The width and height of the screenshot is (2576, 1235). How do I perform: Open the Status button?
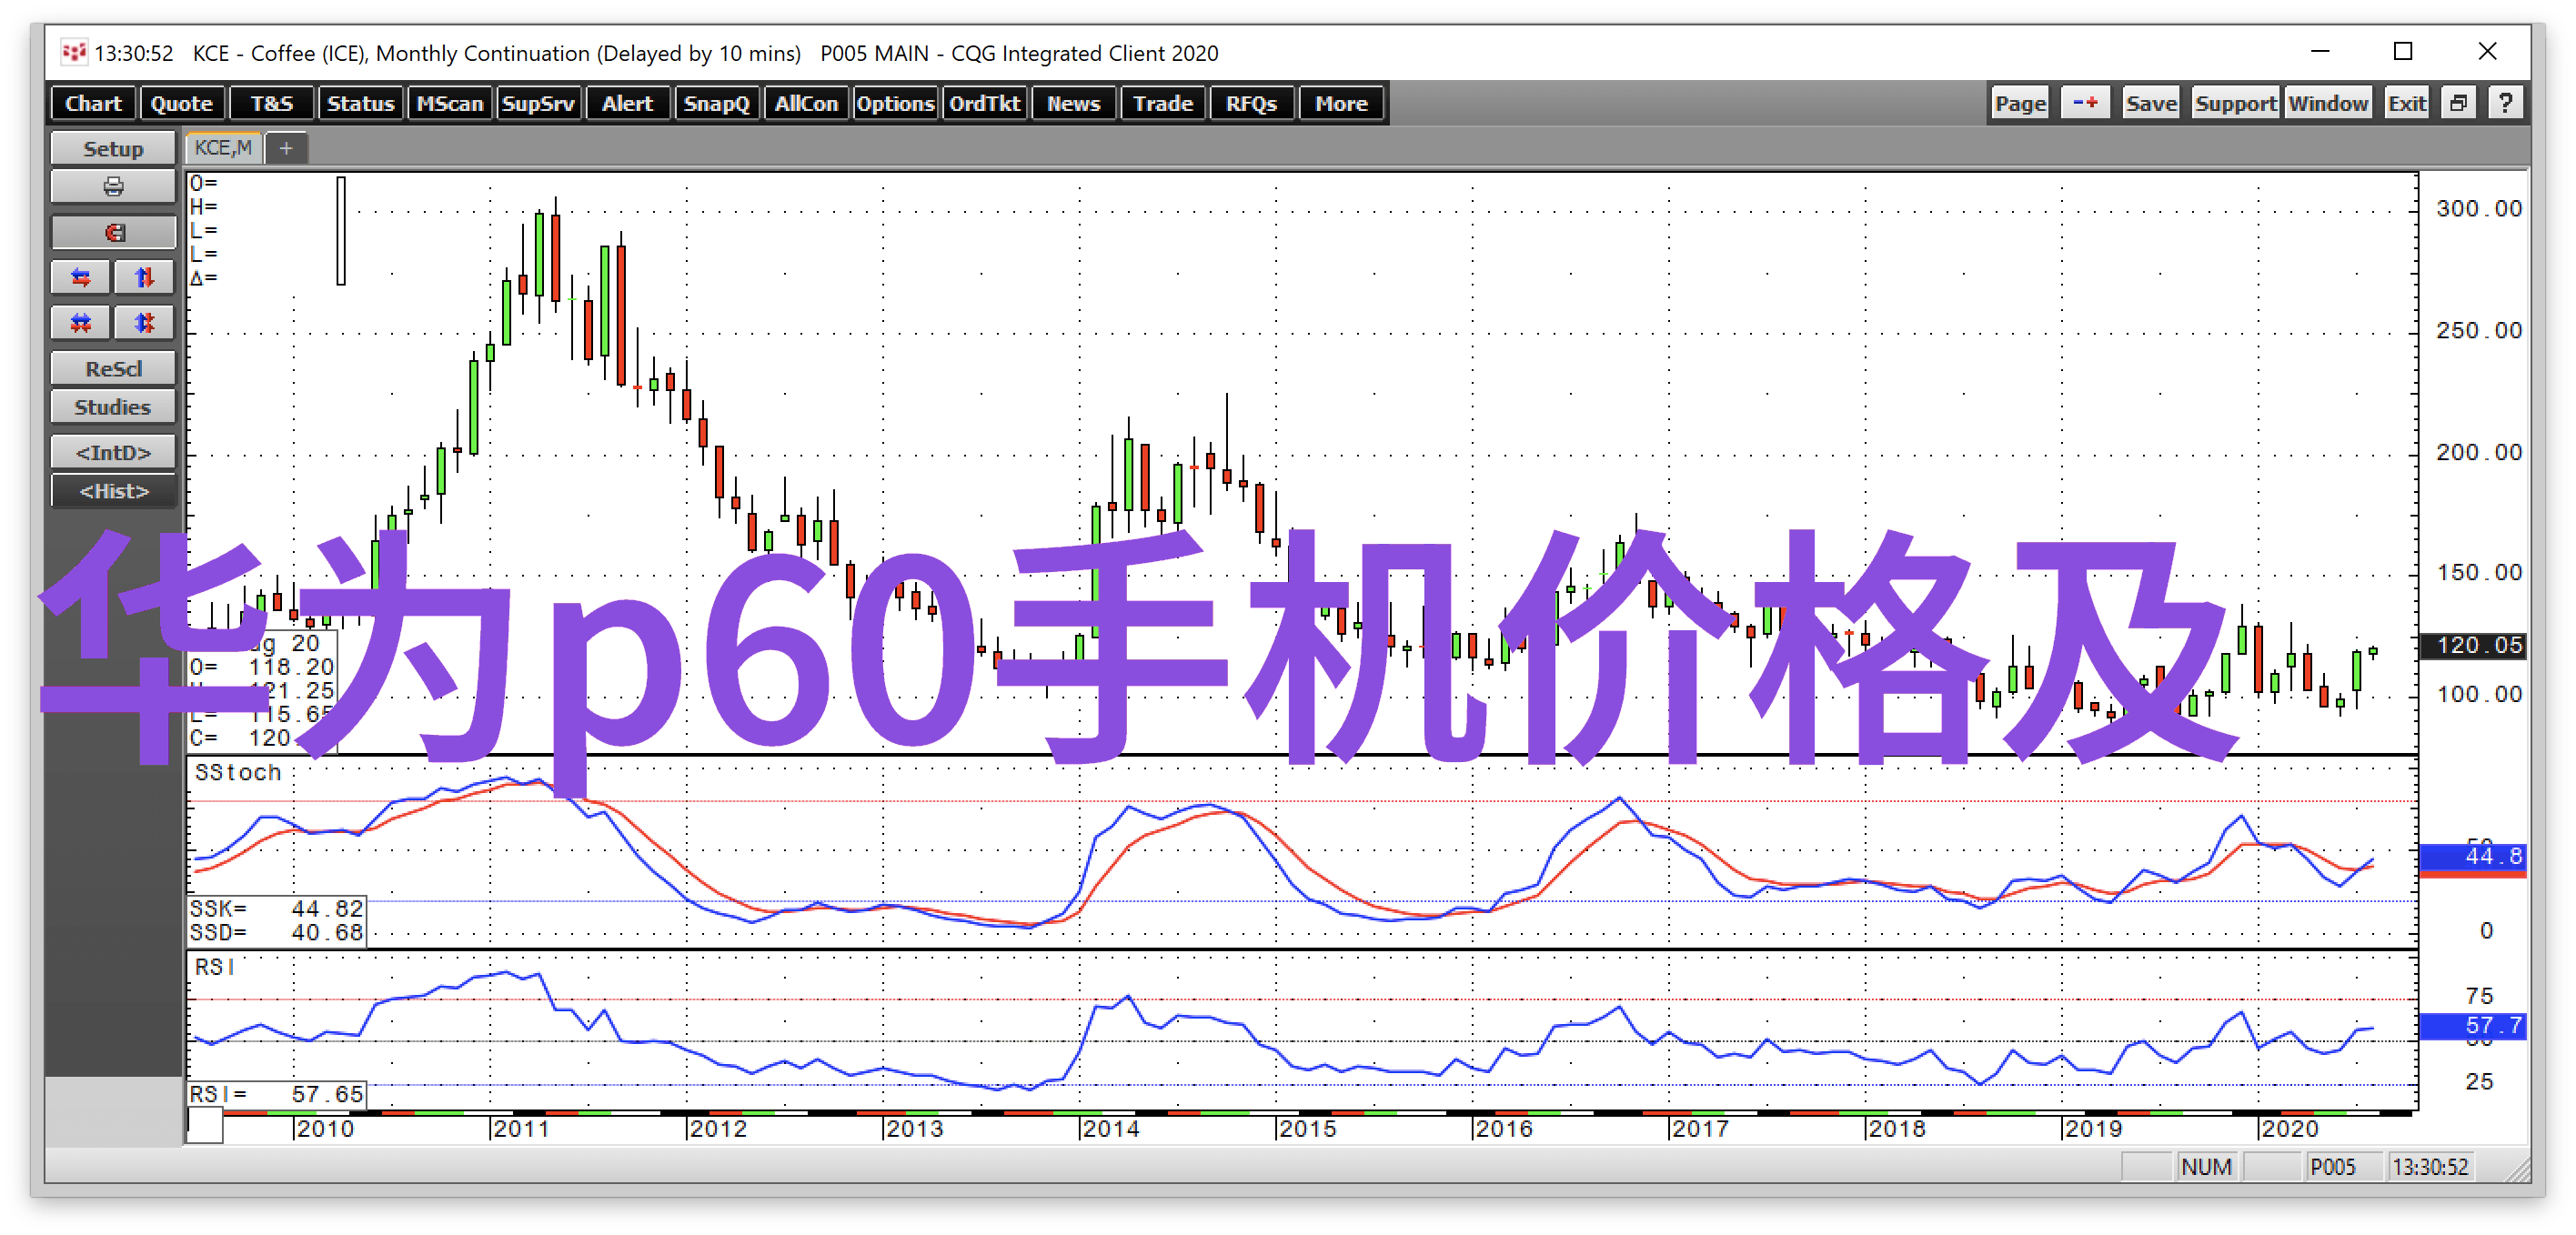point(360,103)
